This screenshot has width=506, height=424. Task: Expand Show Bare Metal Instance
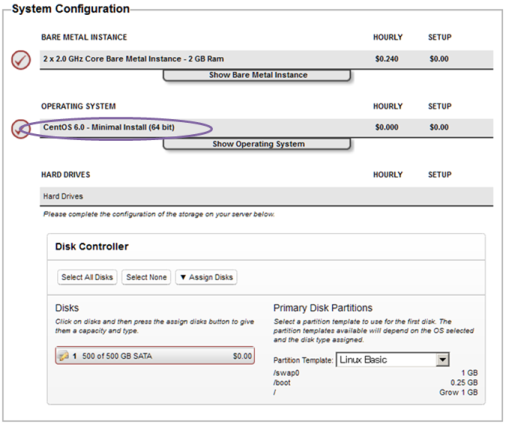click(257, 75)
